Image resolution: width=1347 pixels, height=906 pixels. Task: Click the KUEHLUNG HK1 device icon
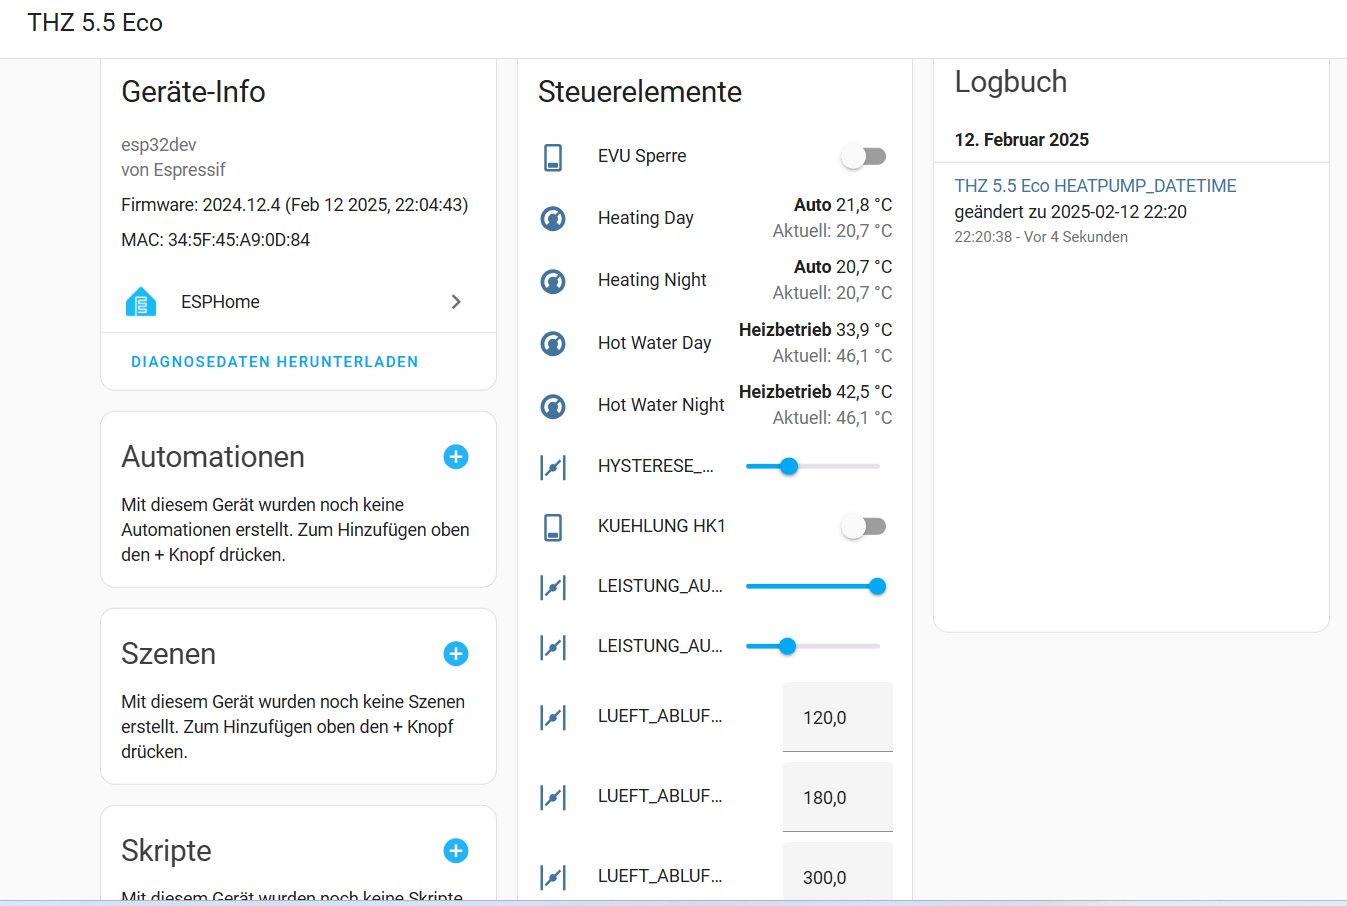point(553,527)
